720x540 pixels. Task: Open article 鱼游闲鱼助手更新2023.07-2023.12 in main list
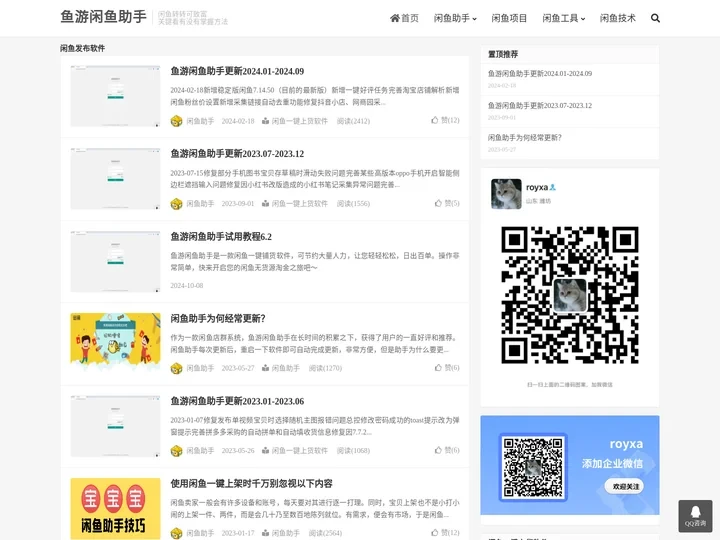pos(237,154)
